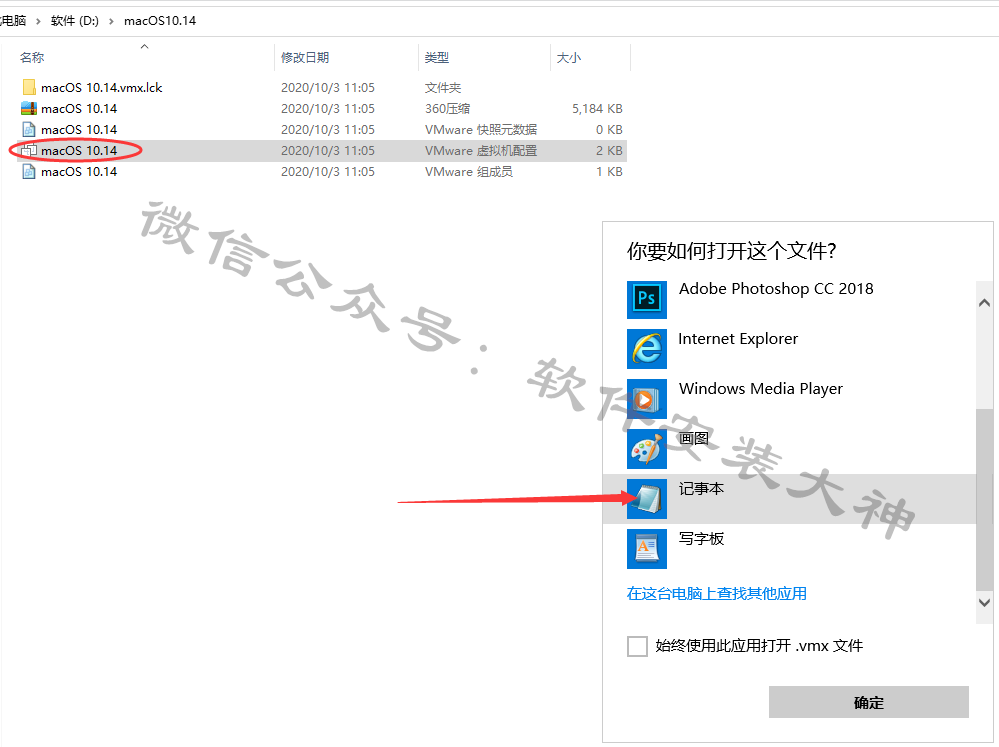999x747 pixels.
Task: Select the 写字板 WordPad icon
Action: pos(647,549)
